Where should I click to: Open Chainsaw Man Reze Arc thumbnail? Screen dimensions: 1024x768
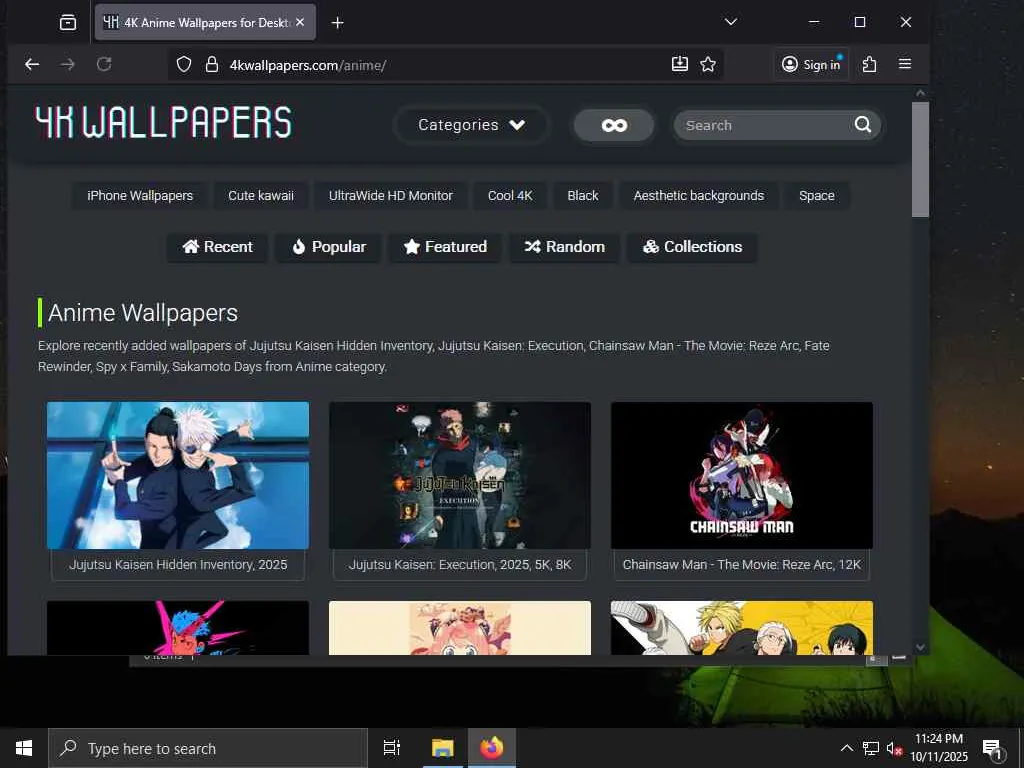742,475
